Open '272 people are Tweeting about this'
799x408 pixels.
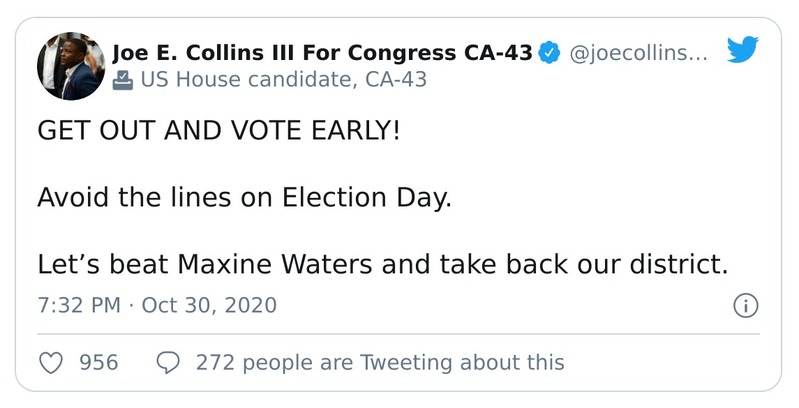[x=380, y=362]
